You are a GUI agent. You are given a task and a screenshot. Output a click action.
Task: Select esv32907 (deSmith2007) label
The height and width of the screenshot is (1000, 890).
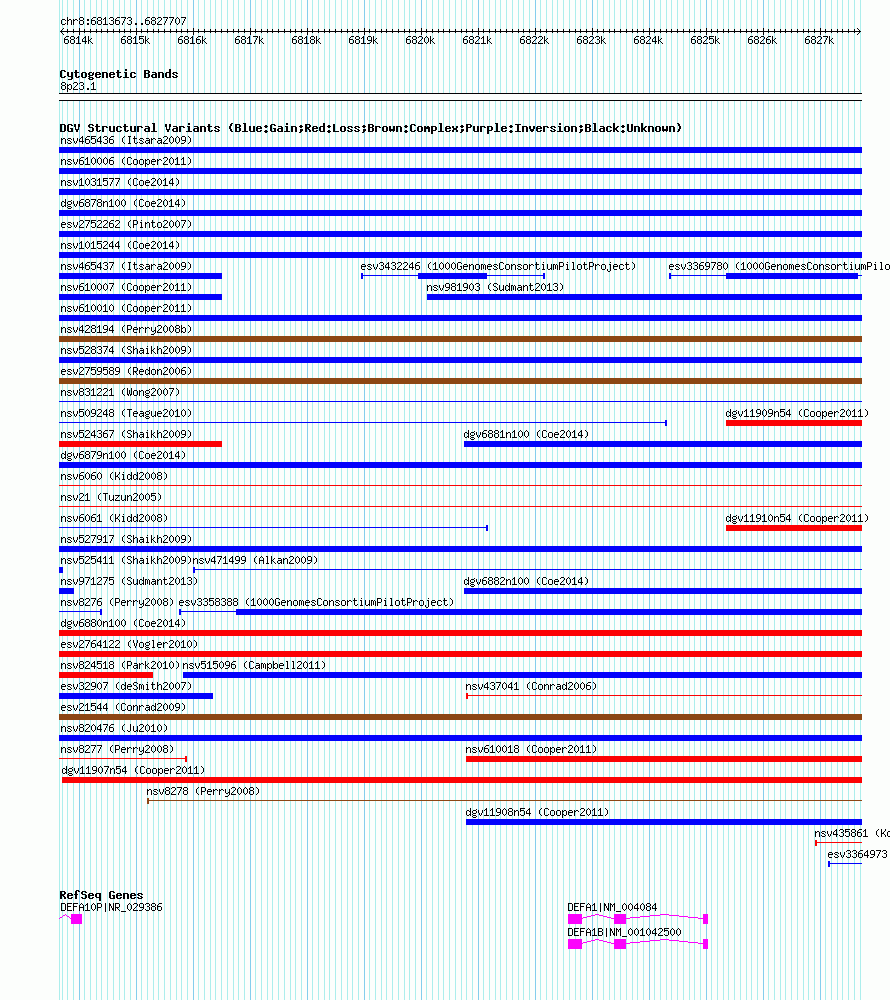(x=126, y=688)
